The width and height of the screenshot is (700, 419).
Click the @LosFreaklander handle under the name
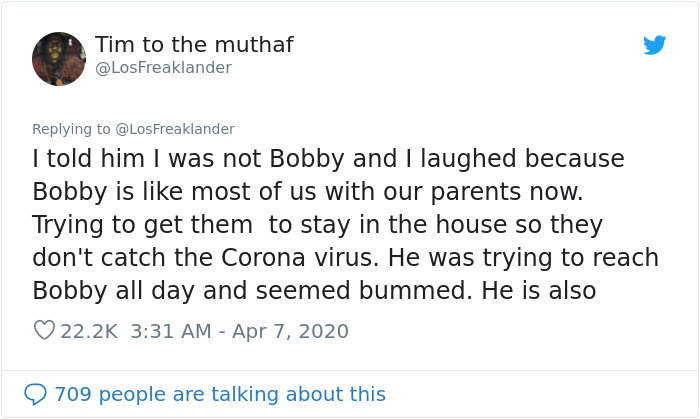tap(163, 68)
